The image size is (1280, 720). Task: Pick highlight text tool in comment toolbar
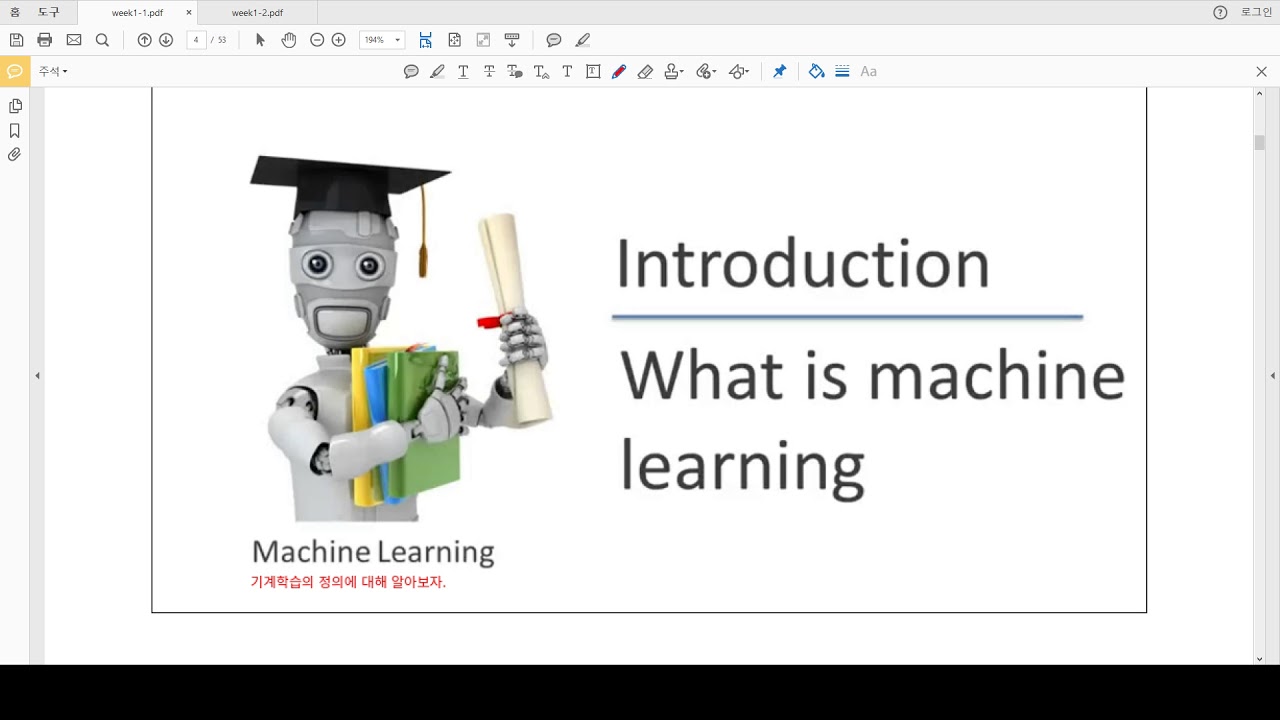[437, 71]
